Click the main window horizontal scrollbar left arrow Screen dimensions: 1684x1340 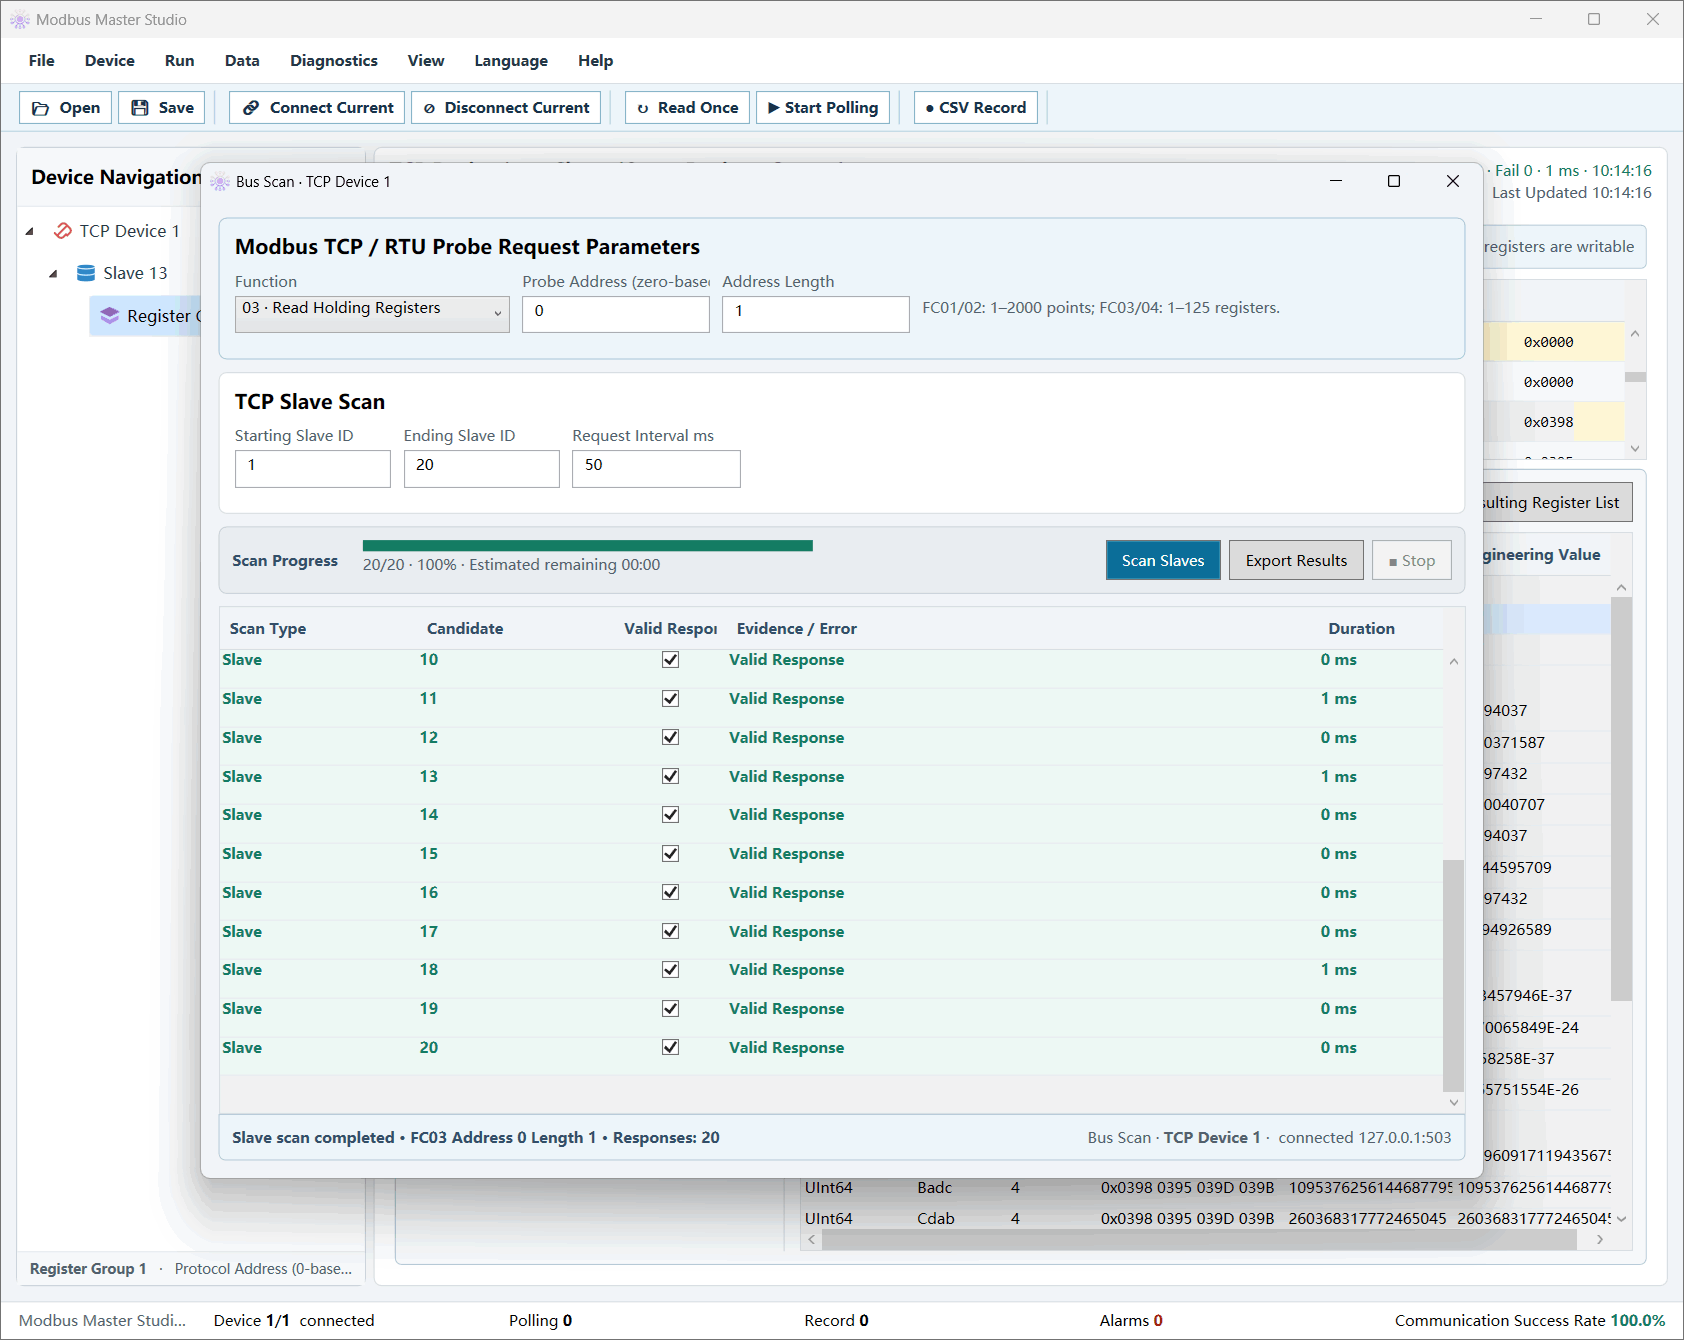(x=812, y=1240)
